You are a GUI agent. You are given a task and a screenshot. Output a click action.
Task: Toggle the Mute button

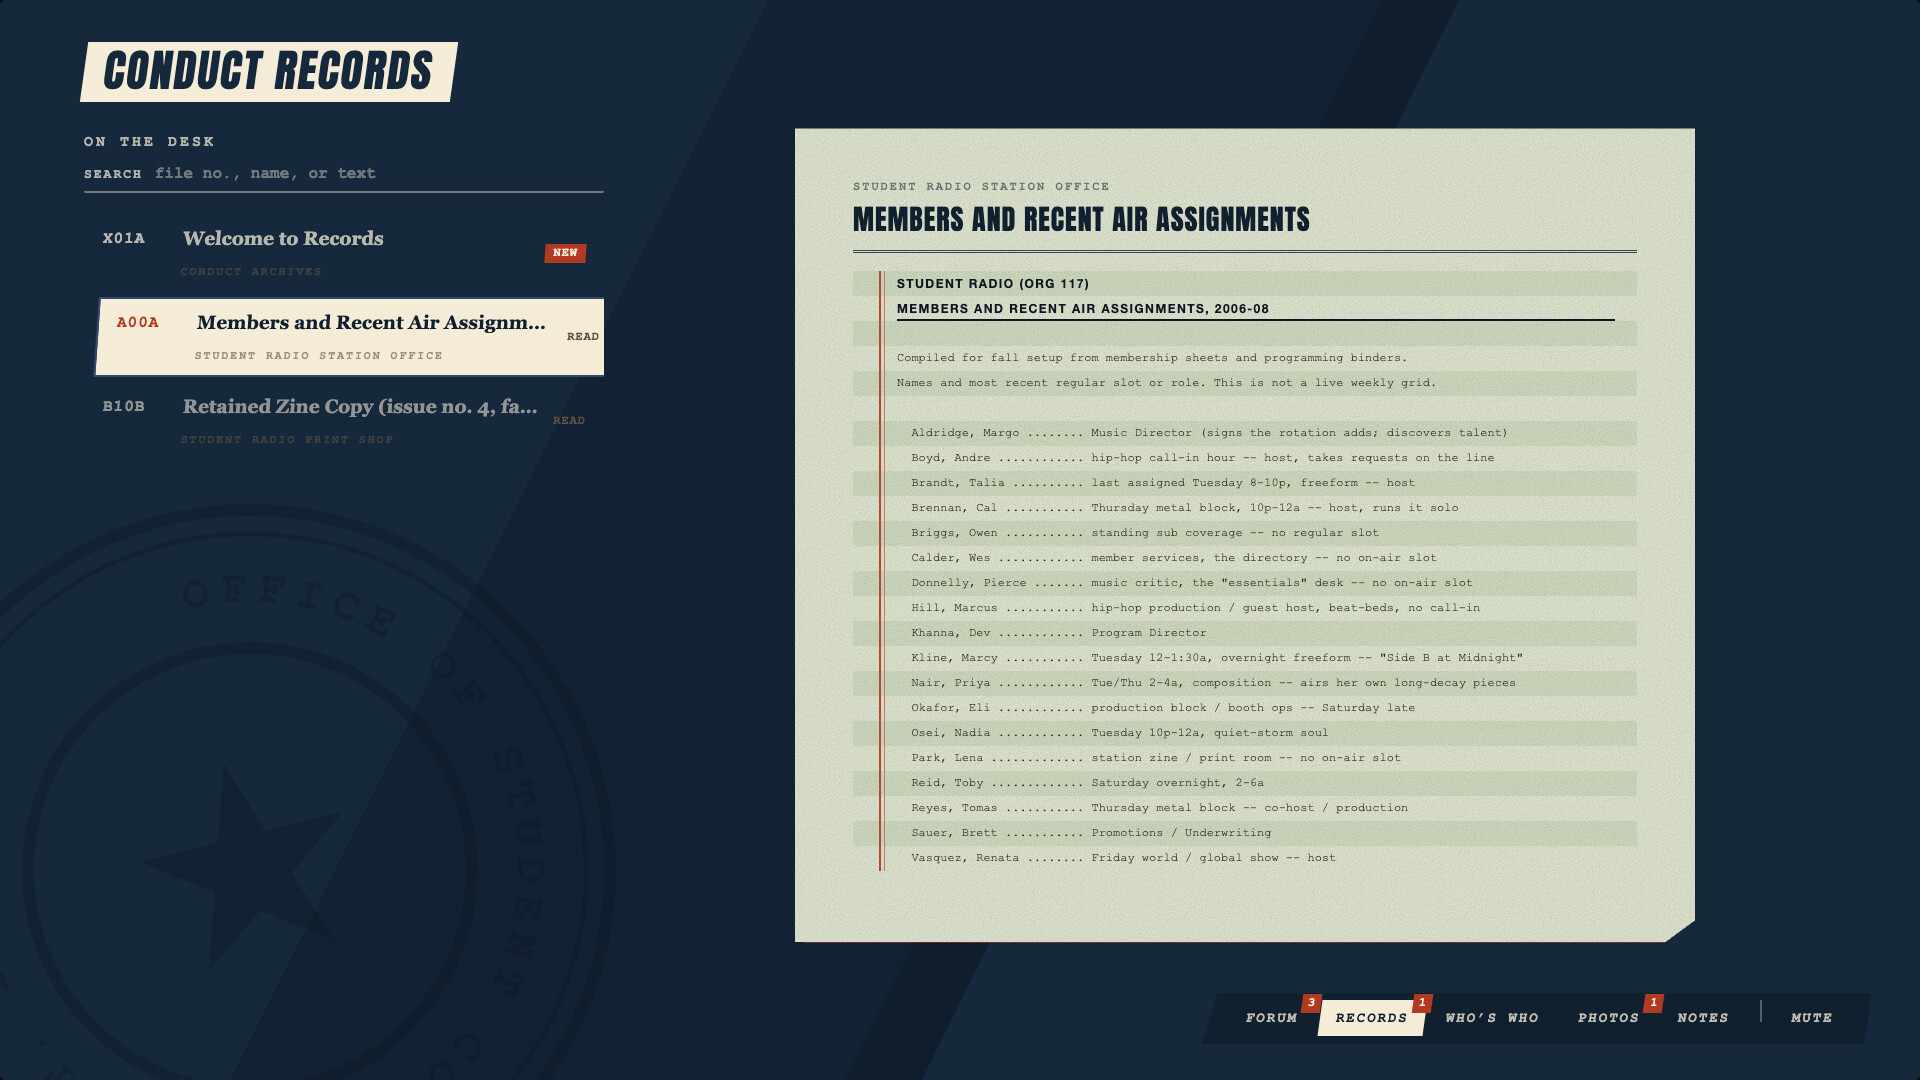[1811, 1018]
